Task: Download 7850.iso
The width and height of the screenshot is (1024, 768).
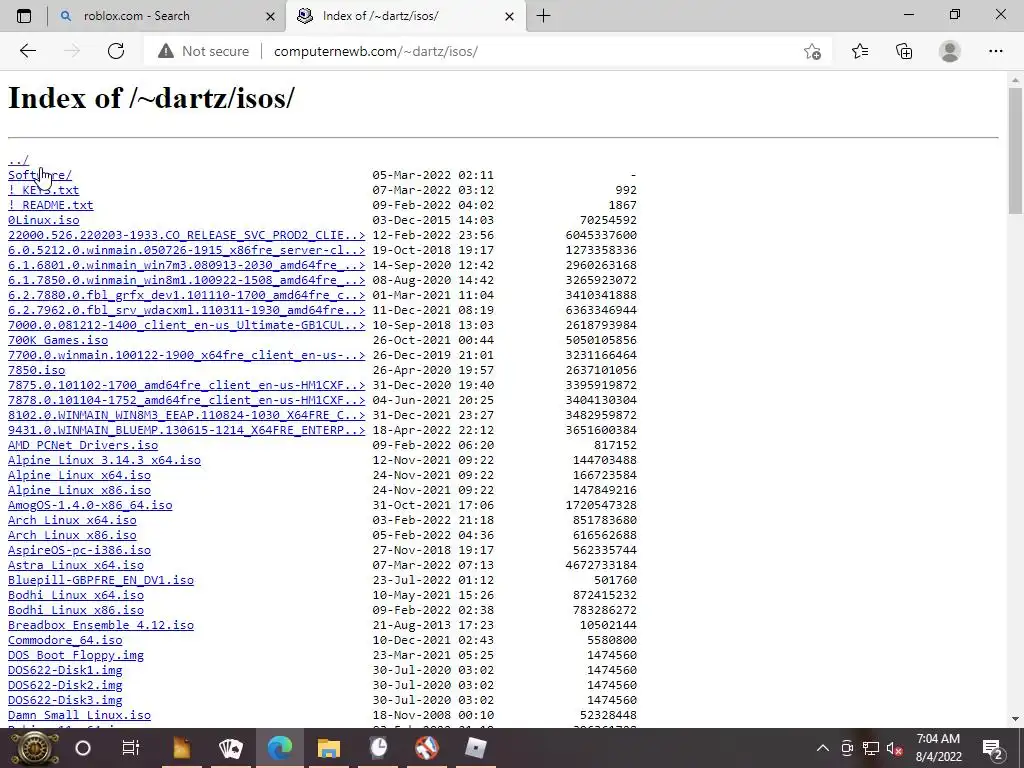Action: 36,370
